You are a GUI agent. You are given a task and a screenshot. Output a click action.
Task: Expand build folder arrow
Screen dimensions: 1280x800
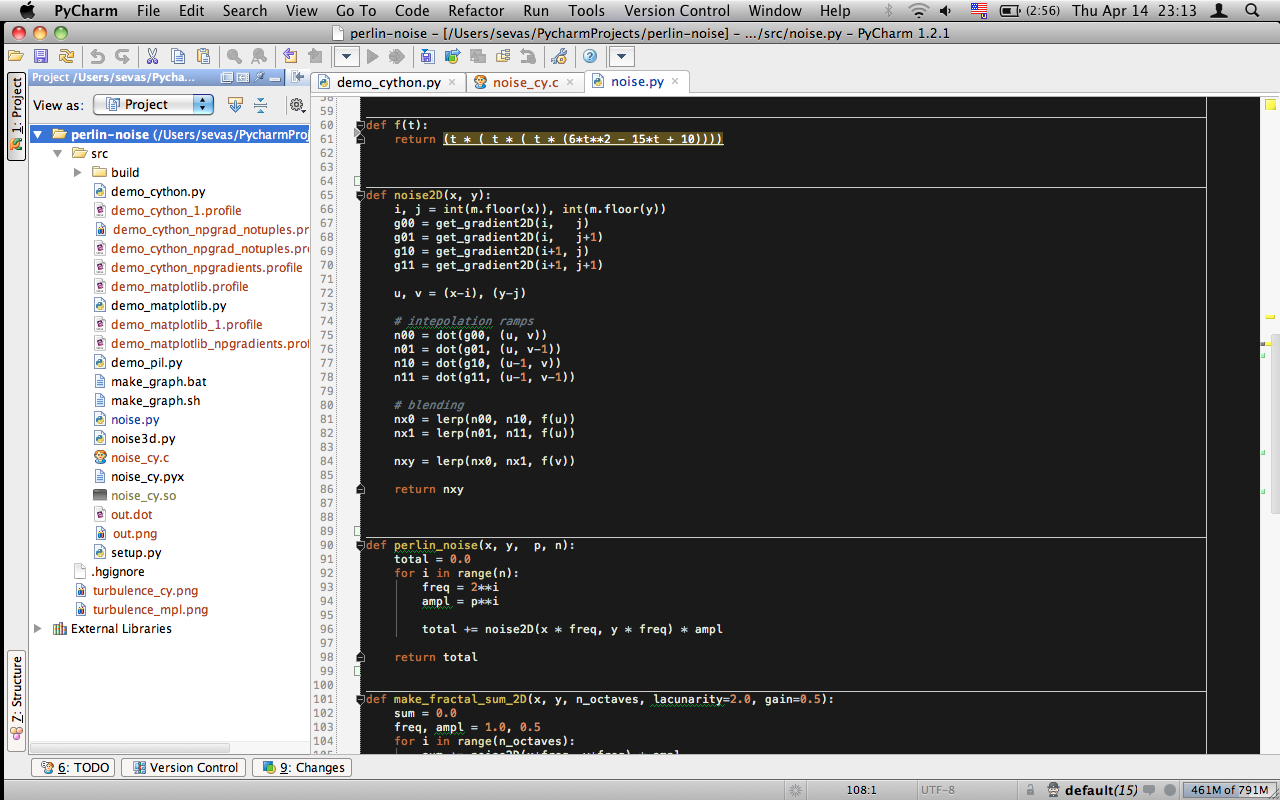point(77,172)
